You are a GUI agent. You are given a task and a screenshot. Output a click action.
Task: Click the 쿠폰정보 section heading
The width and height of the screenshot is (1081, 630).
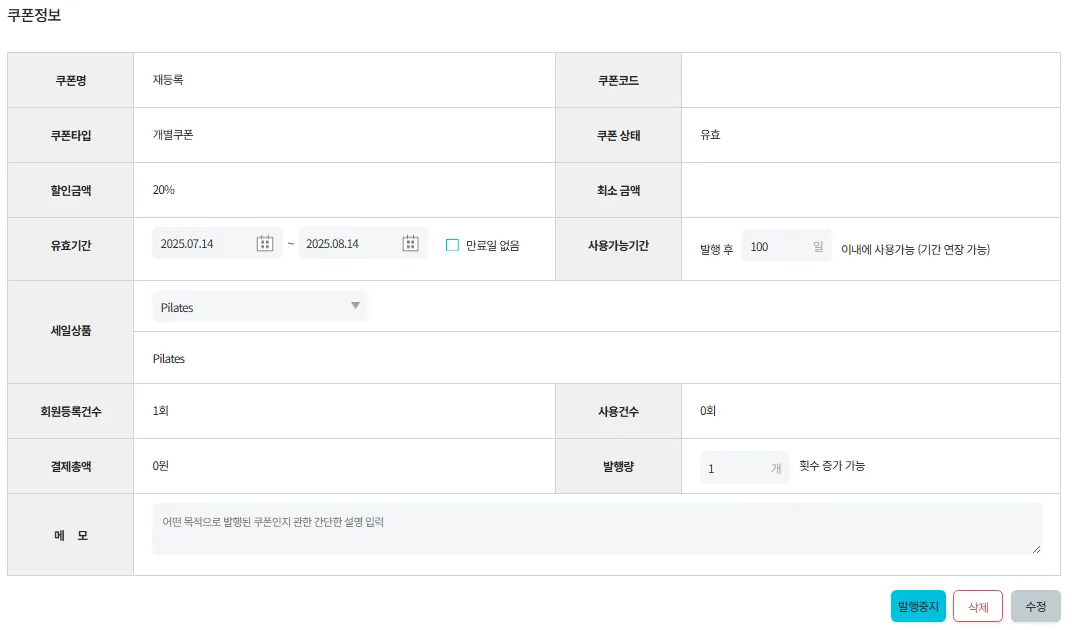pyautogui.click(x=34, y=15)
